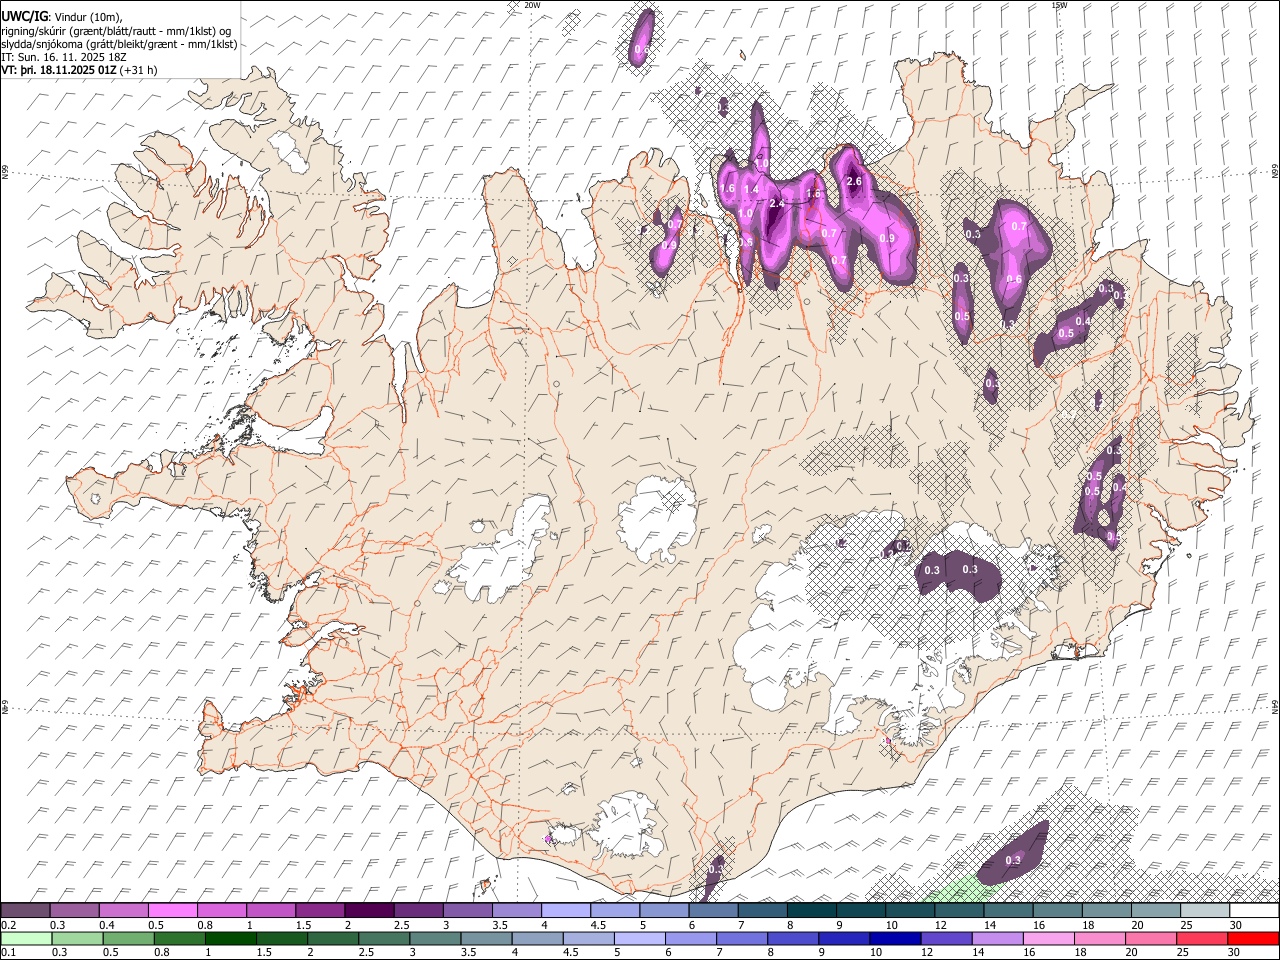Click the 0.4 precipitation value in east Iceland
Screen dimensions: 1280x960
coord(1083,321)
